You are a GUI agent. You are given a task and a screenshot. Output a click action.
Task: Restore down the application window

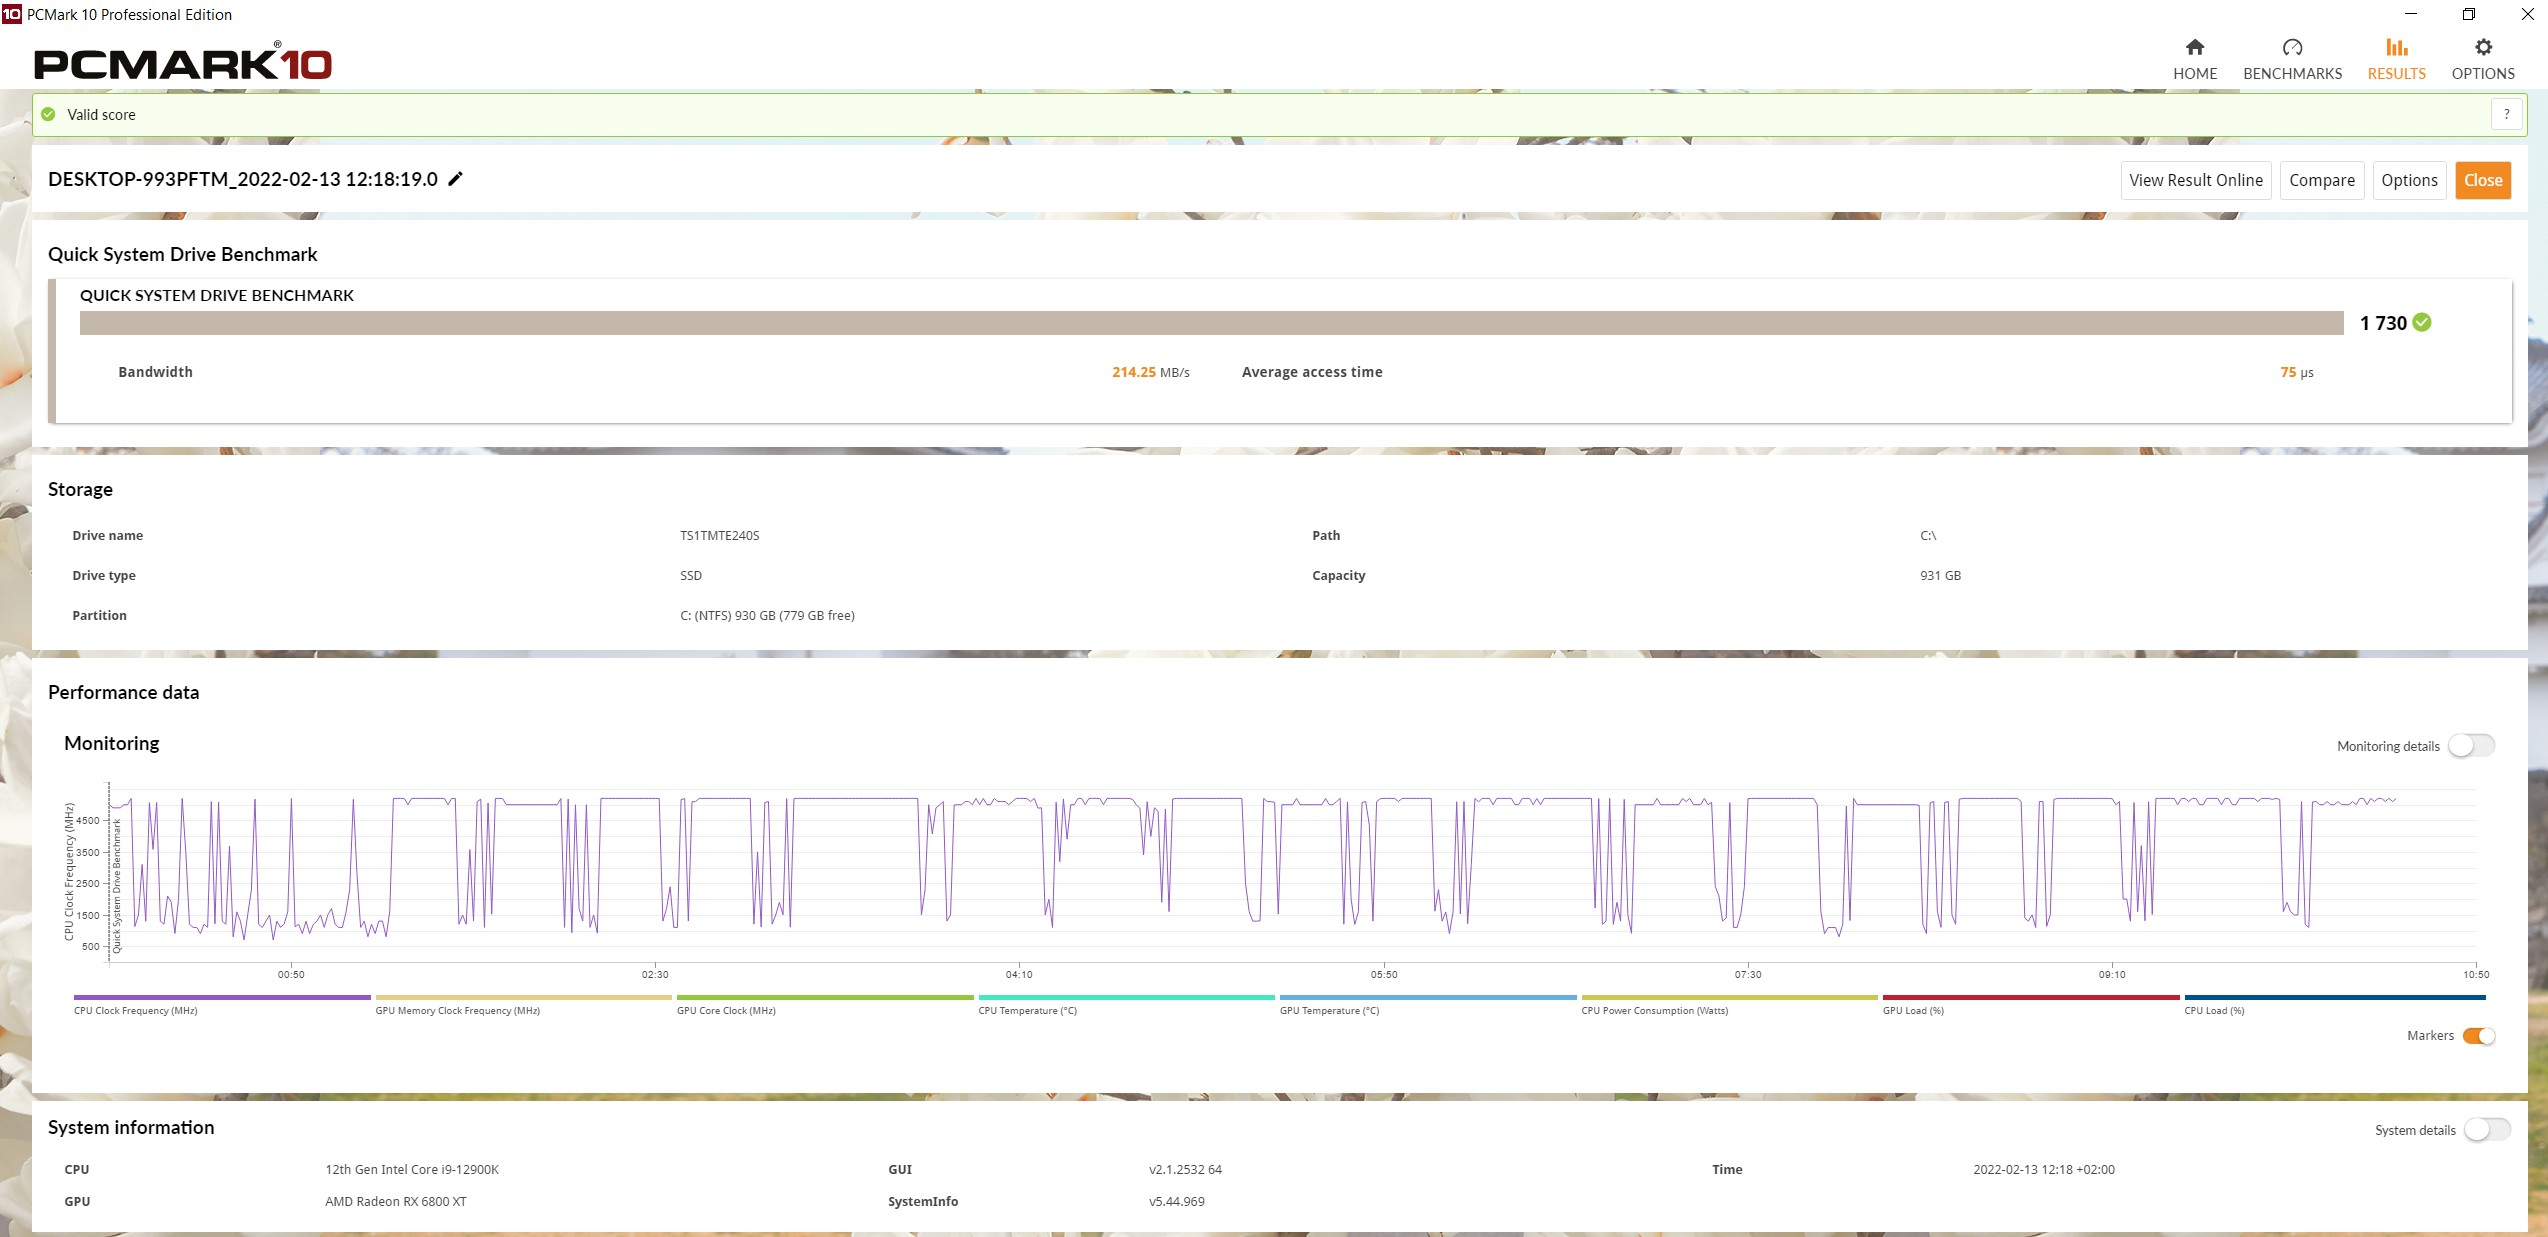2468,14
